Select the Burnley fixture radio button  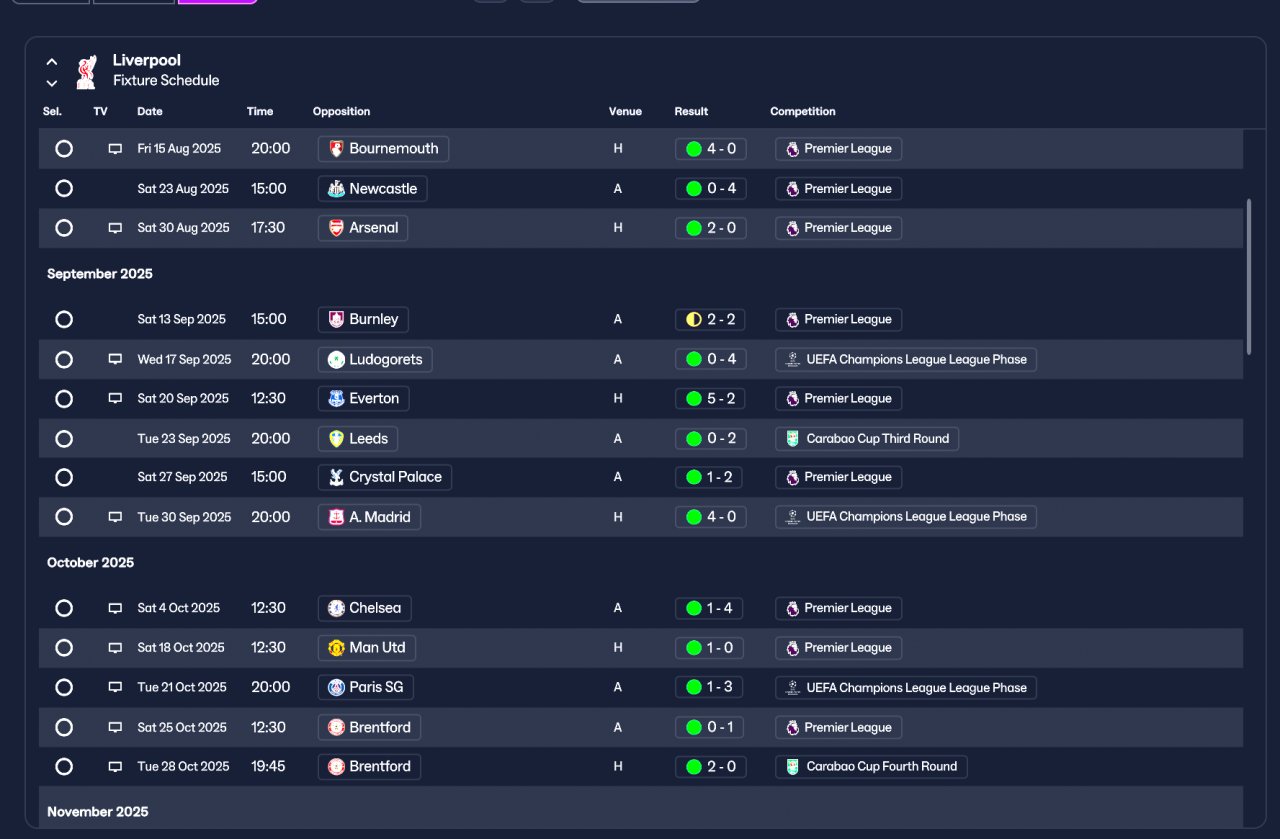point(64,320)
